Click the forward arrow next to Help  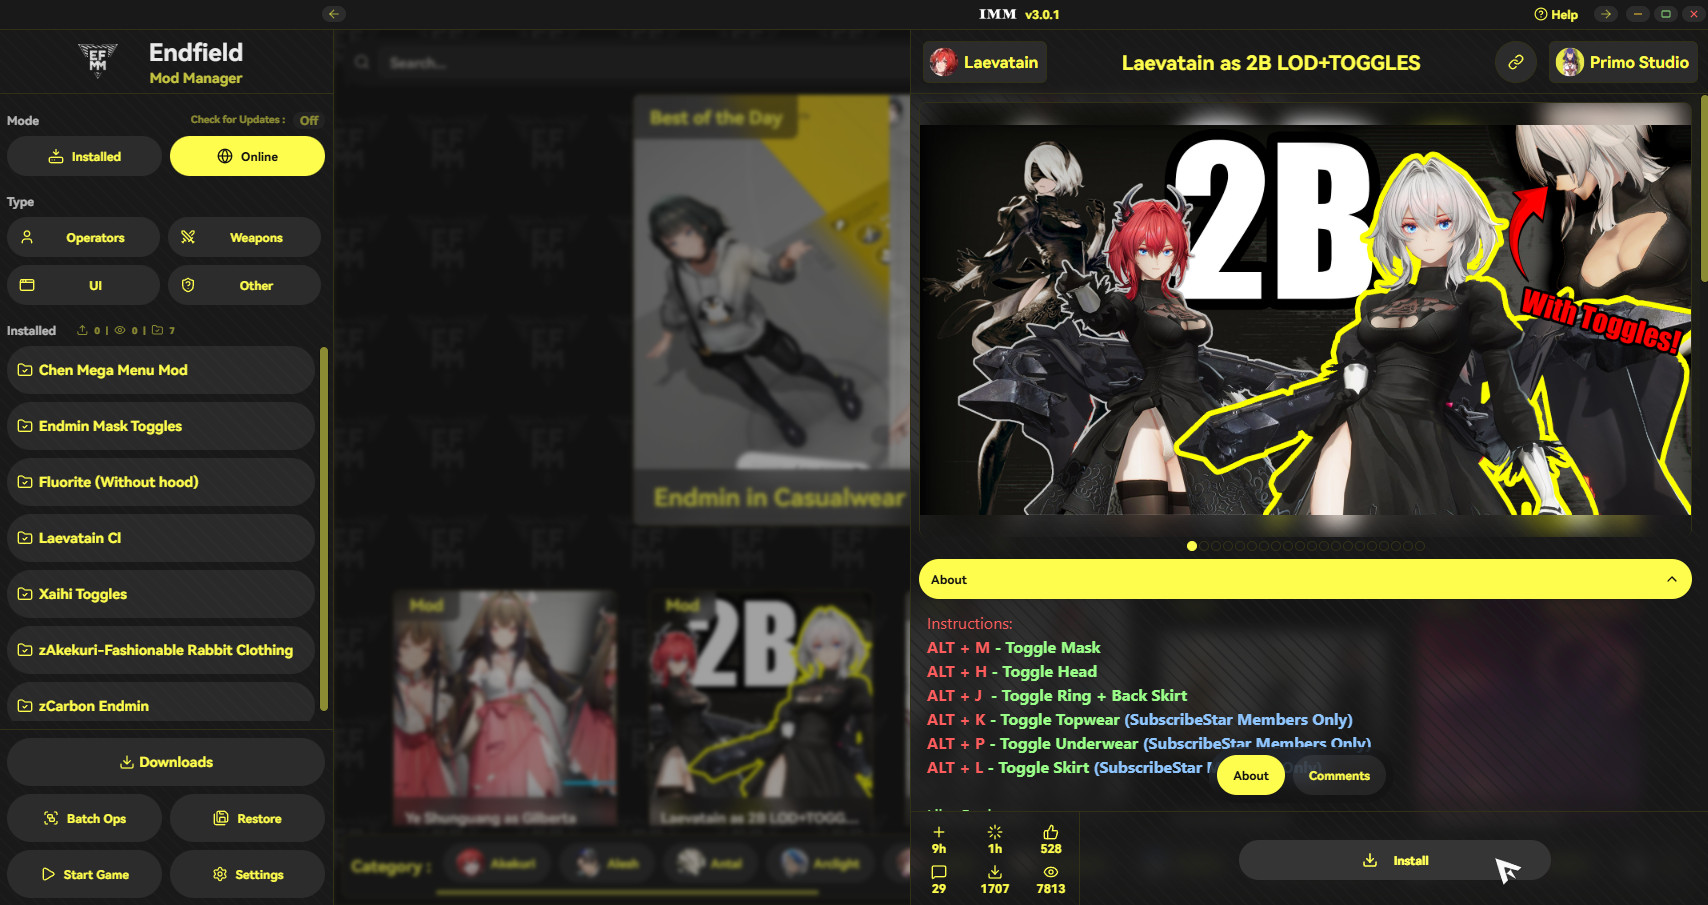[x=1606, y=14]
